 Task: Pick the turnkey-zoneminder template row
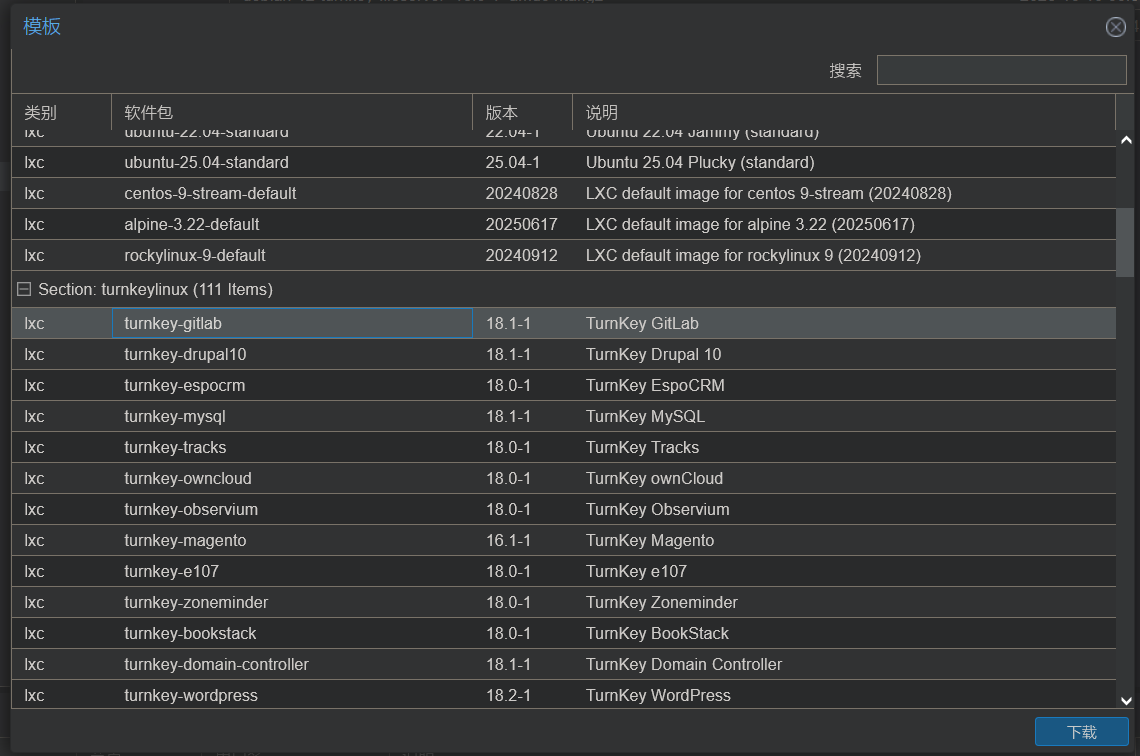point(196,602)
